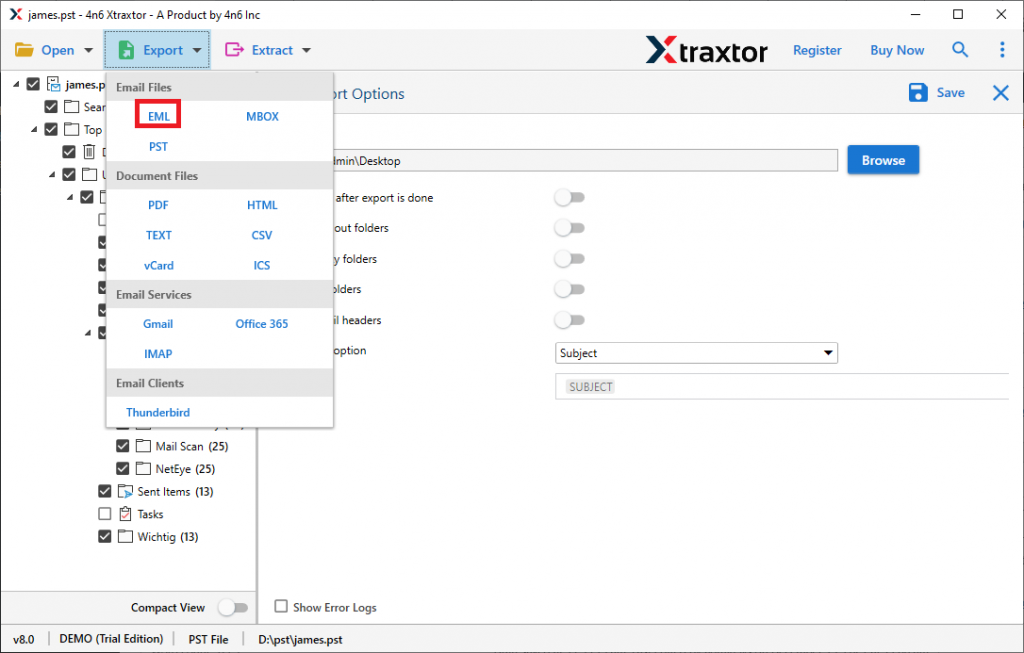Image resolution: width=1024 pixels, height=653 pixels.
Task: Open the Subject naming option dropdown
Action: (x=696, y=353)
